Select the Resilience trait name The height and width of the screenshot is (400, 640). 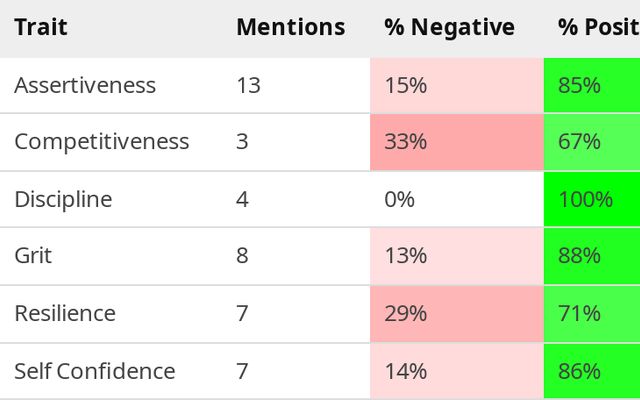click(x=65, y=314)
